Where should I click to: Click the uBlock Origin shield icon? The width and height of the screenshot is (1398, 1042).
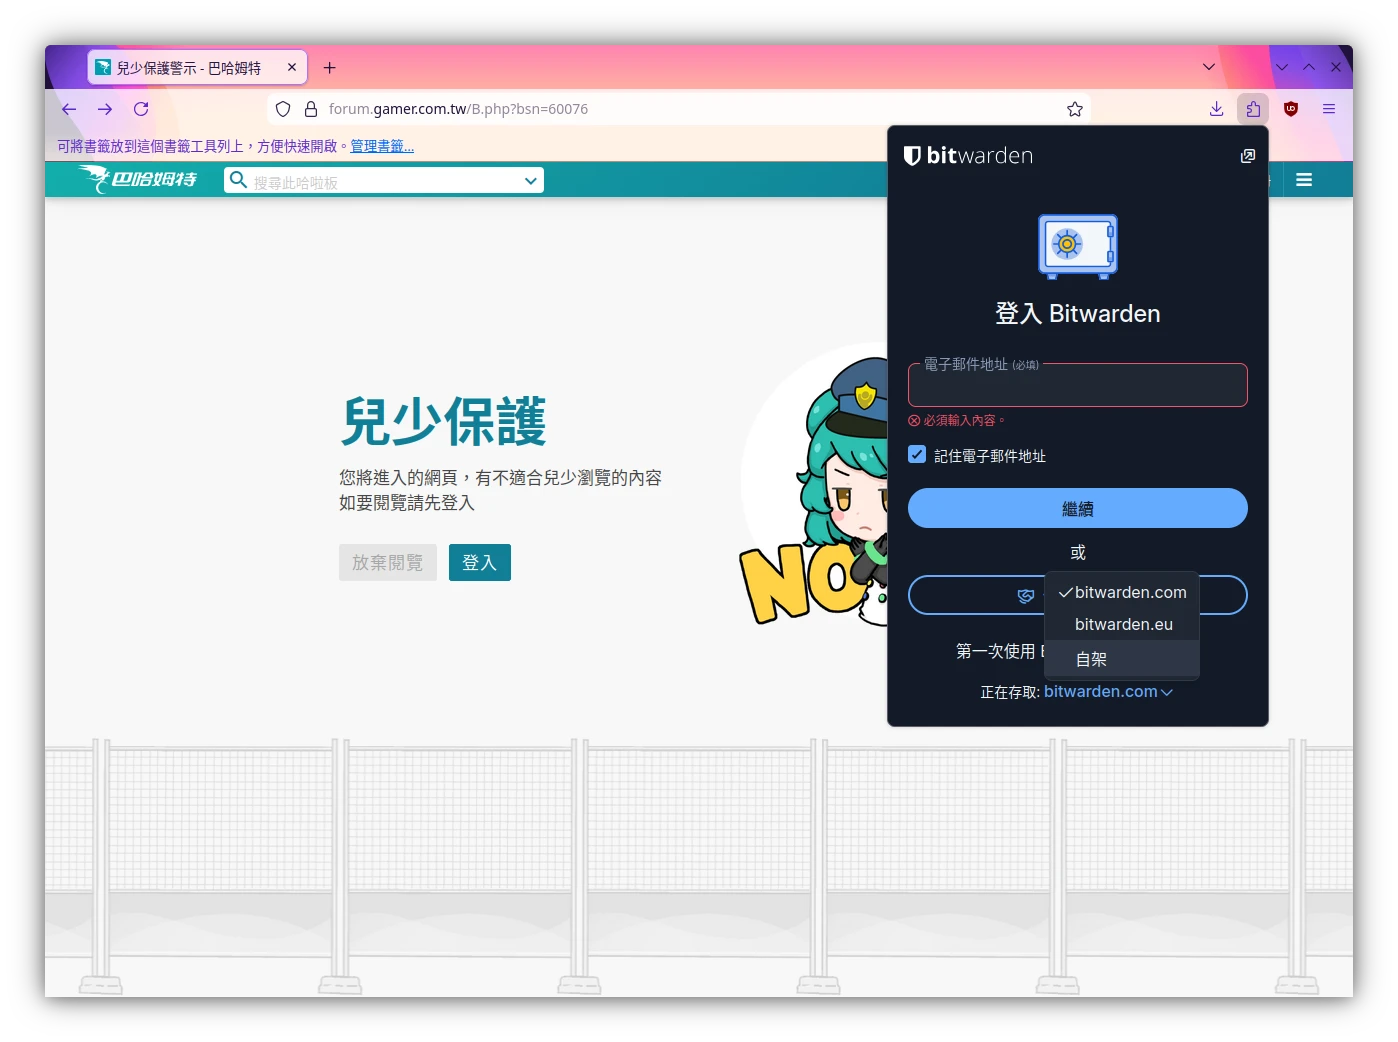pos(1291,109)
